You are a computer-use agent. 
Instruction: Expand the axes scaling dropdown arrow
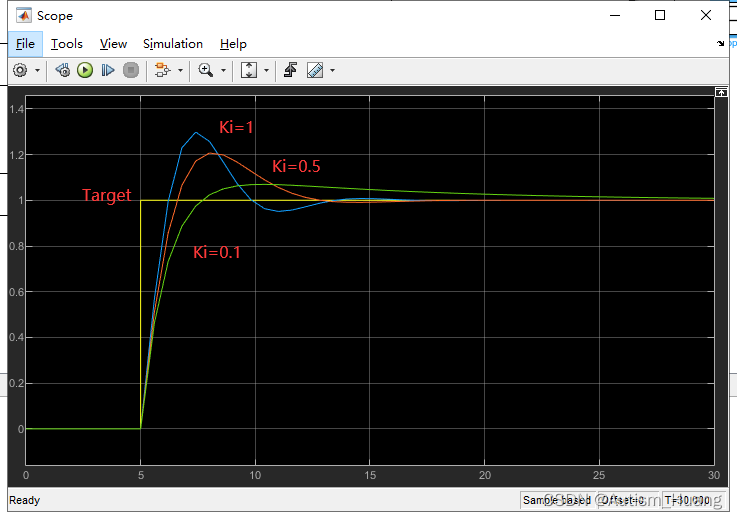267,71
